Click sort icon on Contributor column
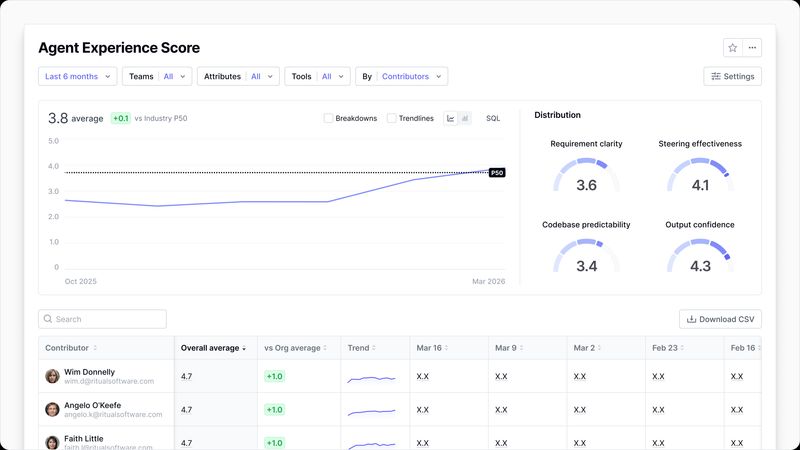This screenshot has width=800, height=450. coord(95,348)
